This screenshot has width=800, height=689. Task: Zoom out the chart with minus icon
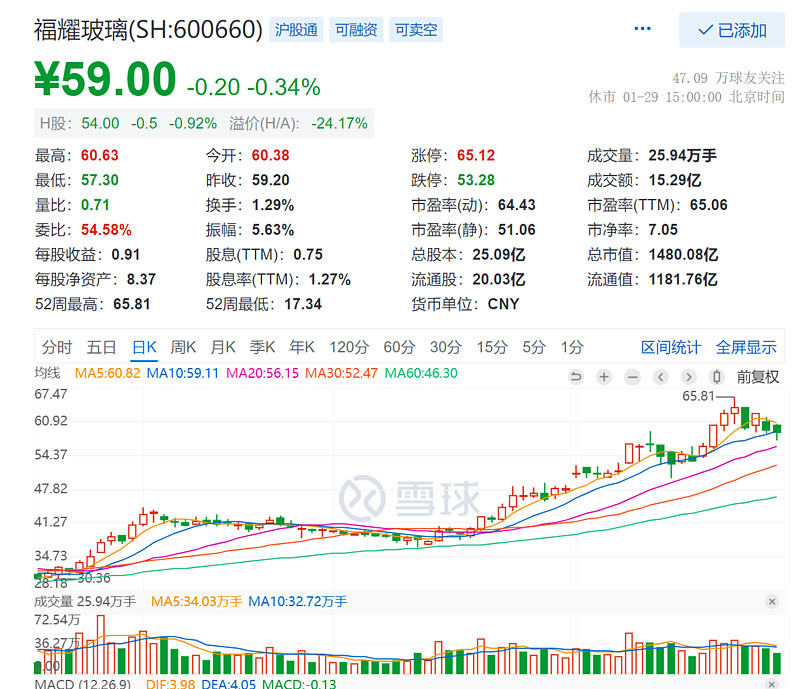(x=633, y=377)
